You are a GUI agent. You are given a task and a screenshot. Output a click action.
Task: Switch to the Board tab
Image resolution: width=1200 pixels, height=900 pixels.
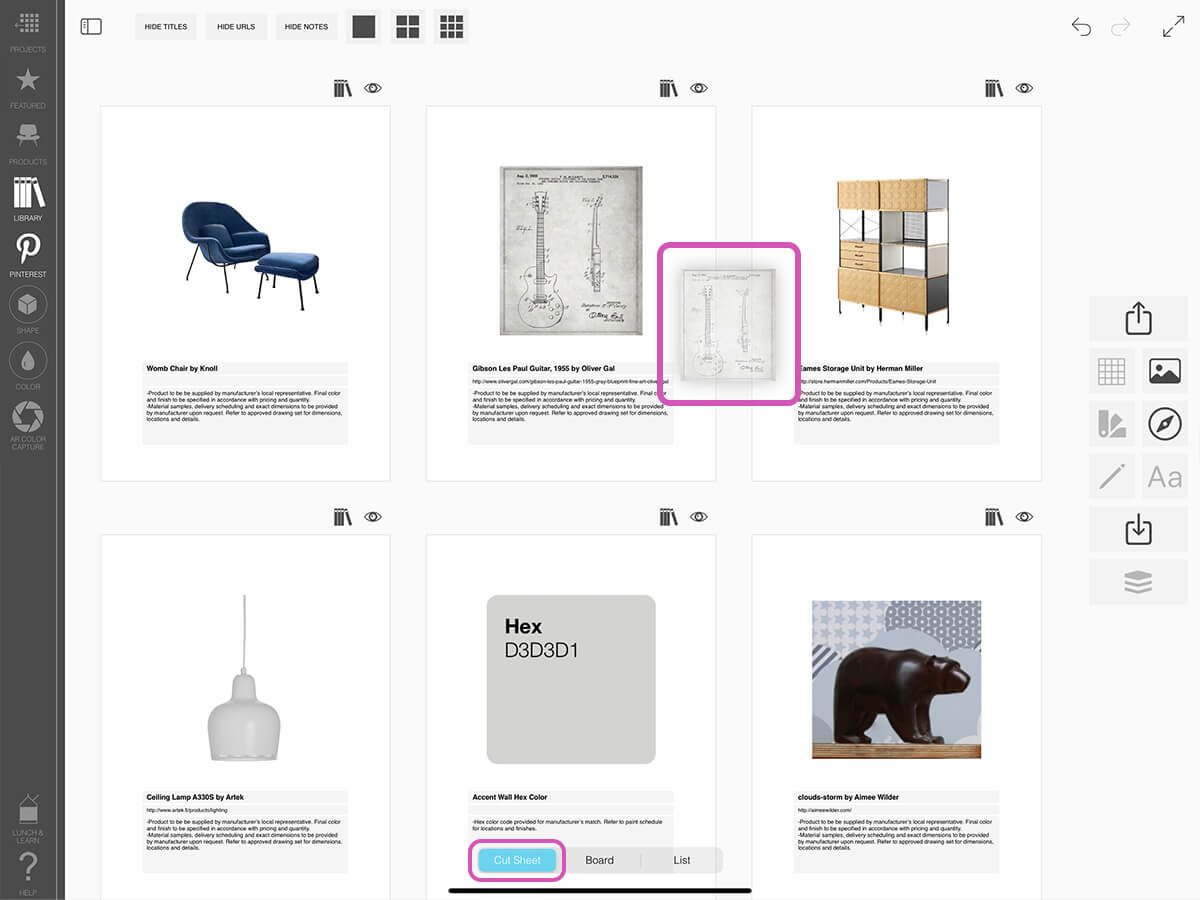(599, 860)
